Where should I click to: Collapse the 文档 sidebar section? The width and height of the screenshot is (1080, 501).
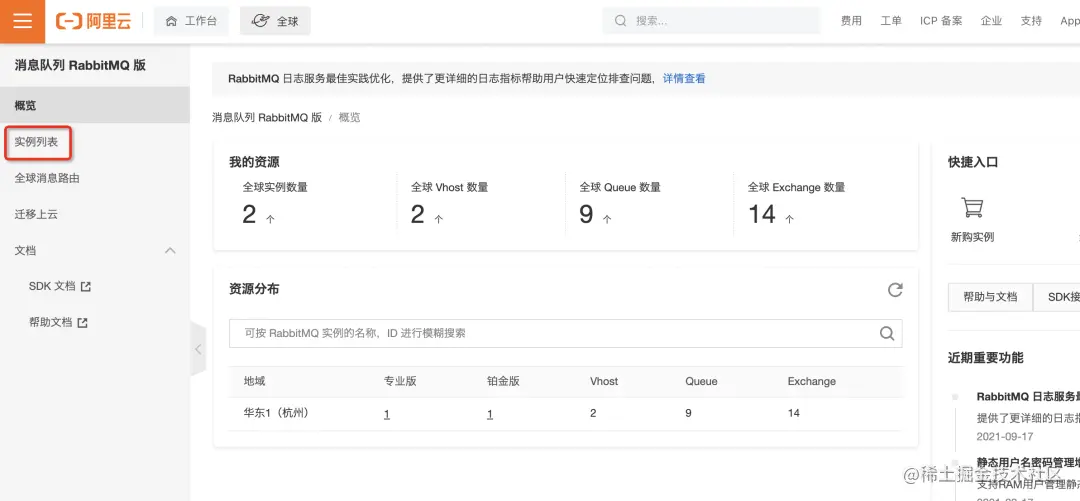click(x=170, y=251)
